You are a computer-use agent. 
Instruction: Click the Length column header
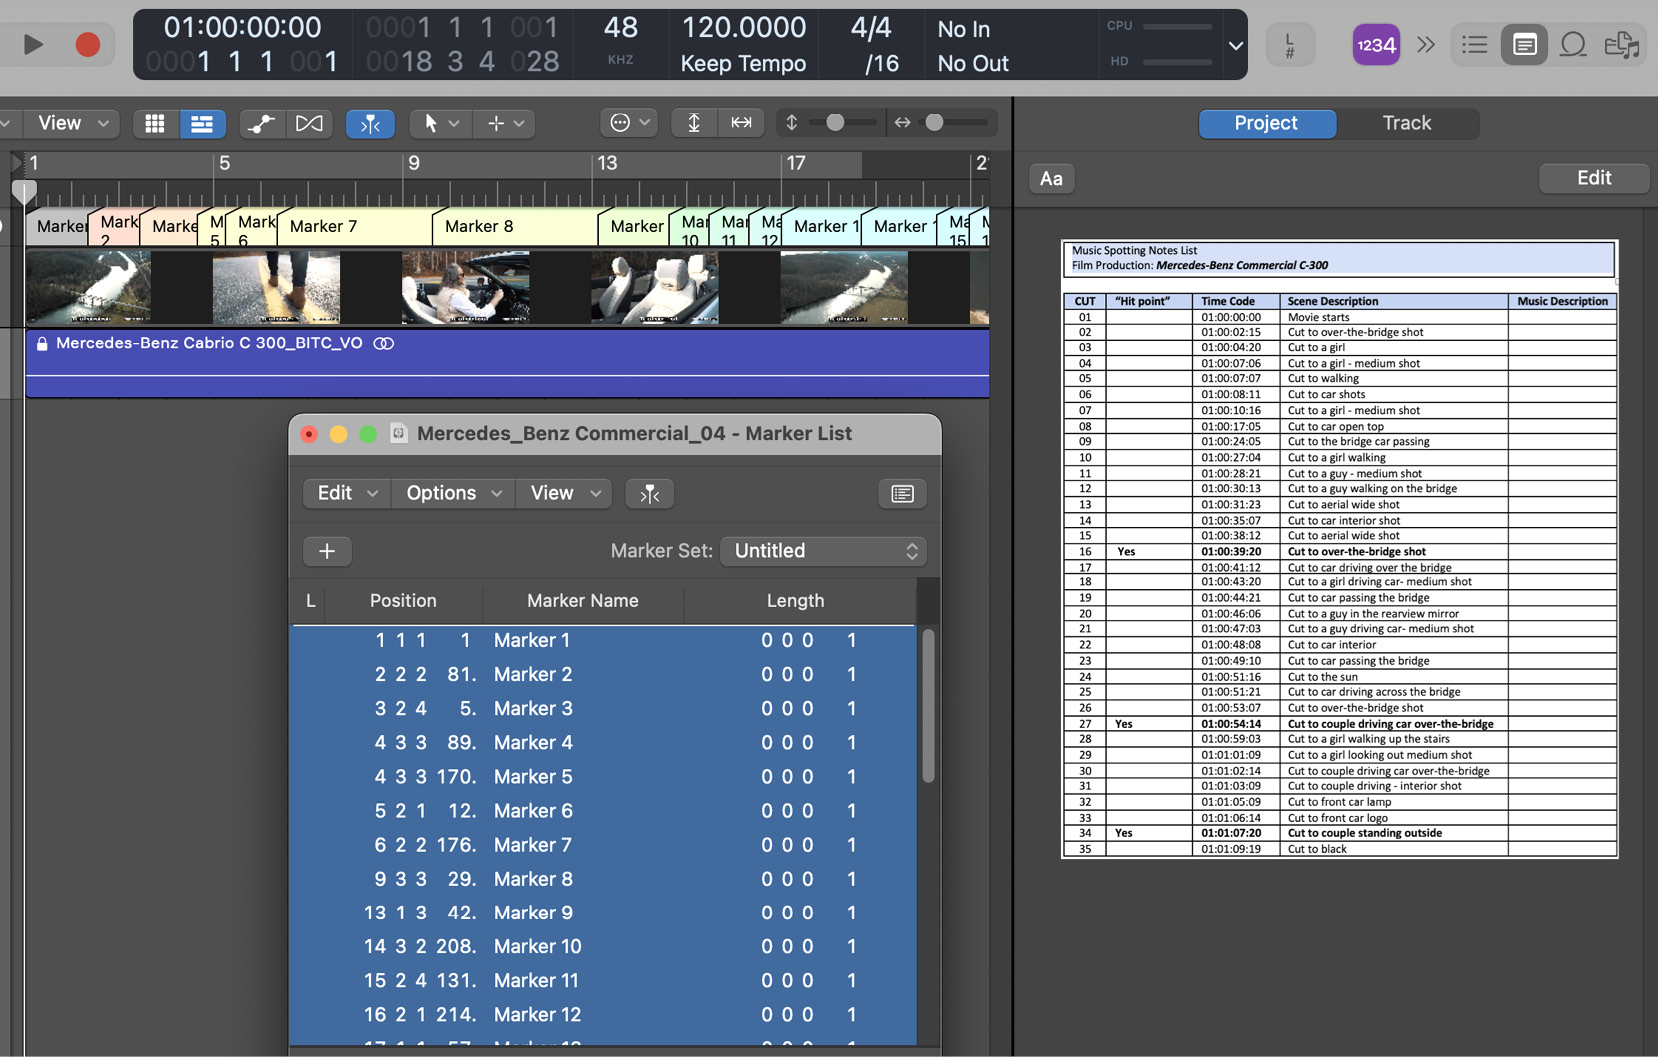(x=796, y=600)
